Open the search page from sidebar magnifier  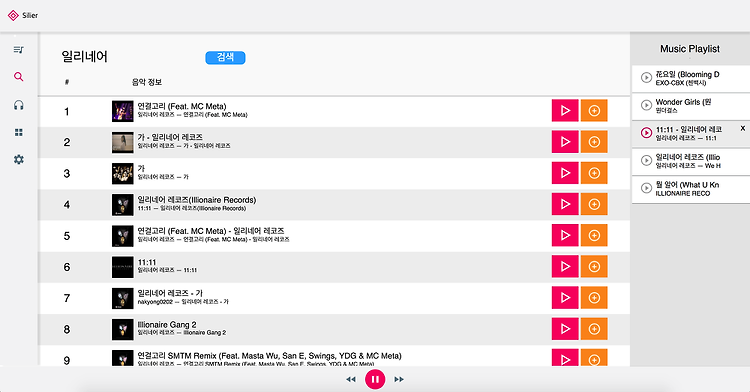coord(19,76)
